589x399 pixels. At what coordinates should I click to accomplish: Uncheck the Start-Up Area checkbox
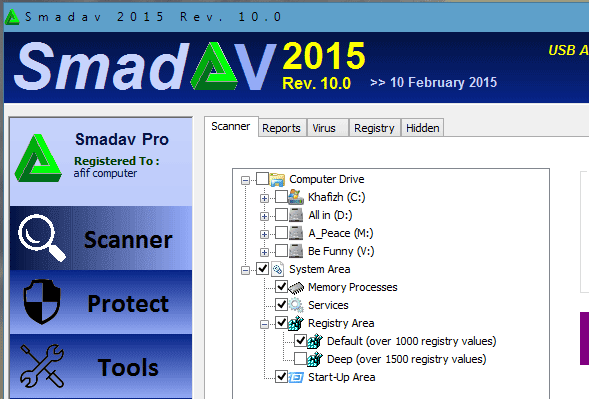click(x=281, y=376)
